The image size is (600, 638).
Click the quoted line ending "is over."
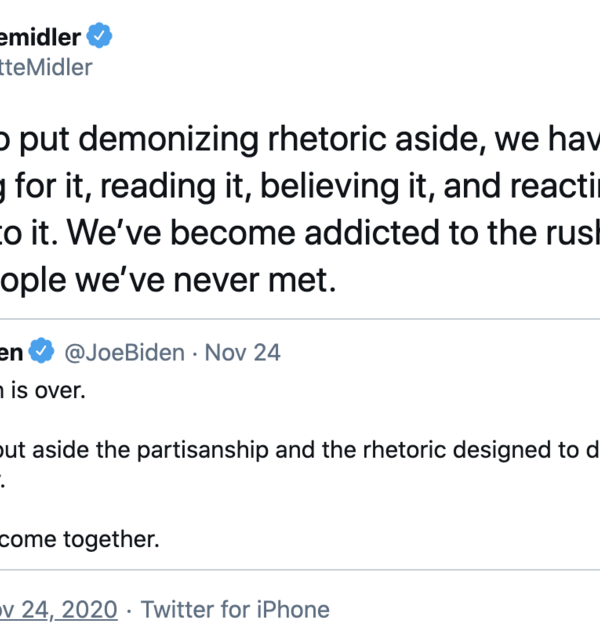(x=43, y=390)
